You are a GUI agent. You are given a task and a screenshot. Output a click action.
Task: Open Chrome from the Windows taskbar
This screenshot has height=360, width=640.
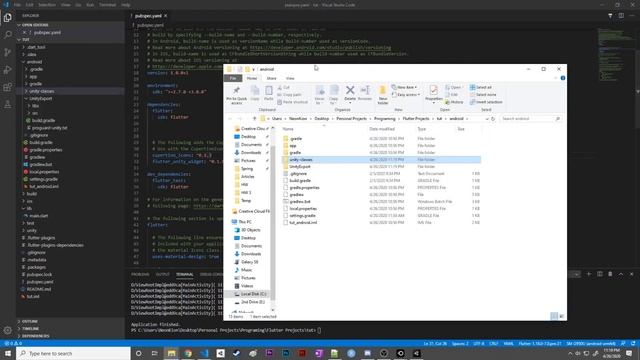click(188, 353)
